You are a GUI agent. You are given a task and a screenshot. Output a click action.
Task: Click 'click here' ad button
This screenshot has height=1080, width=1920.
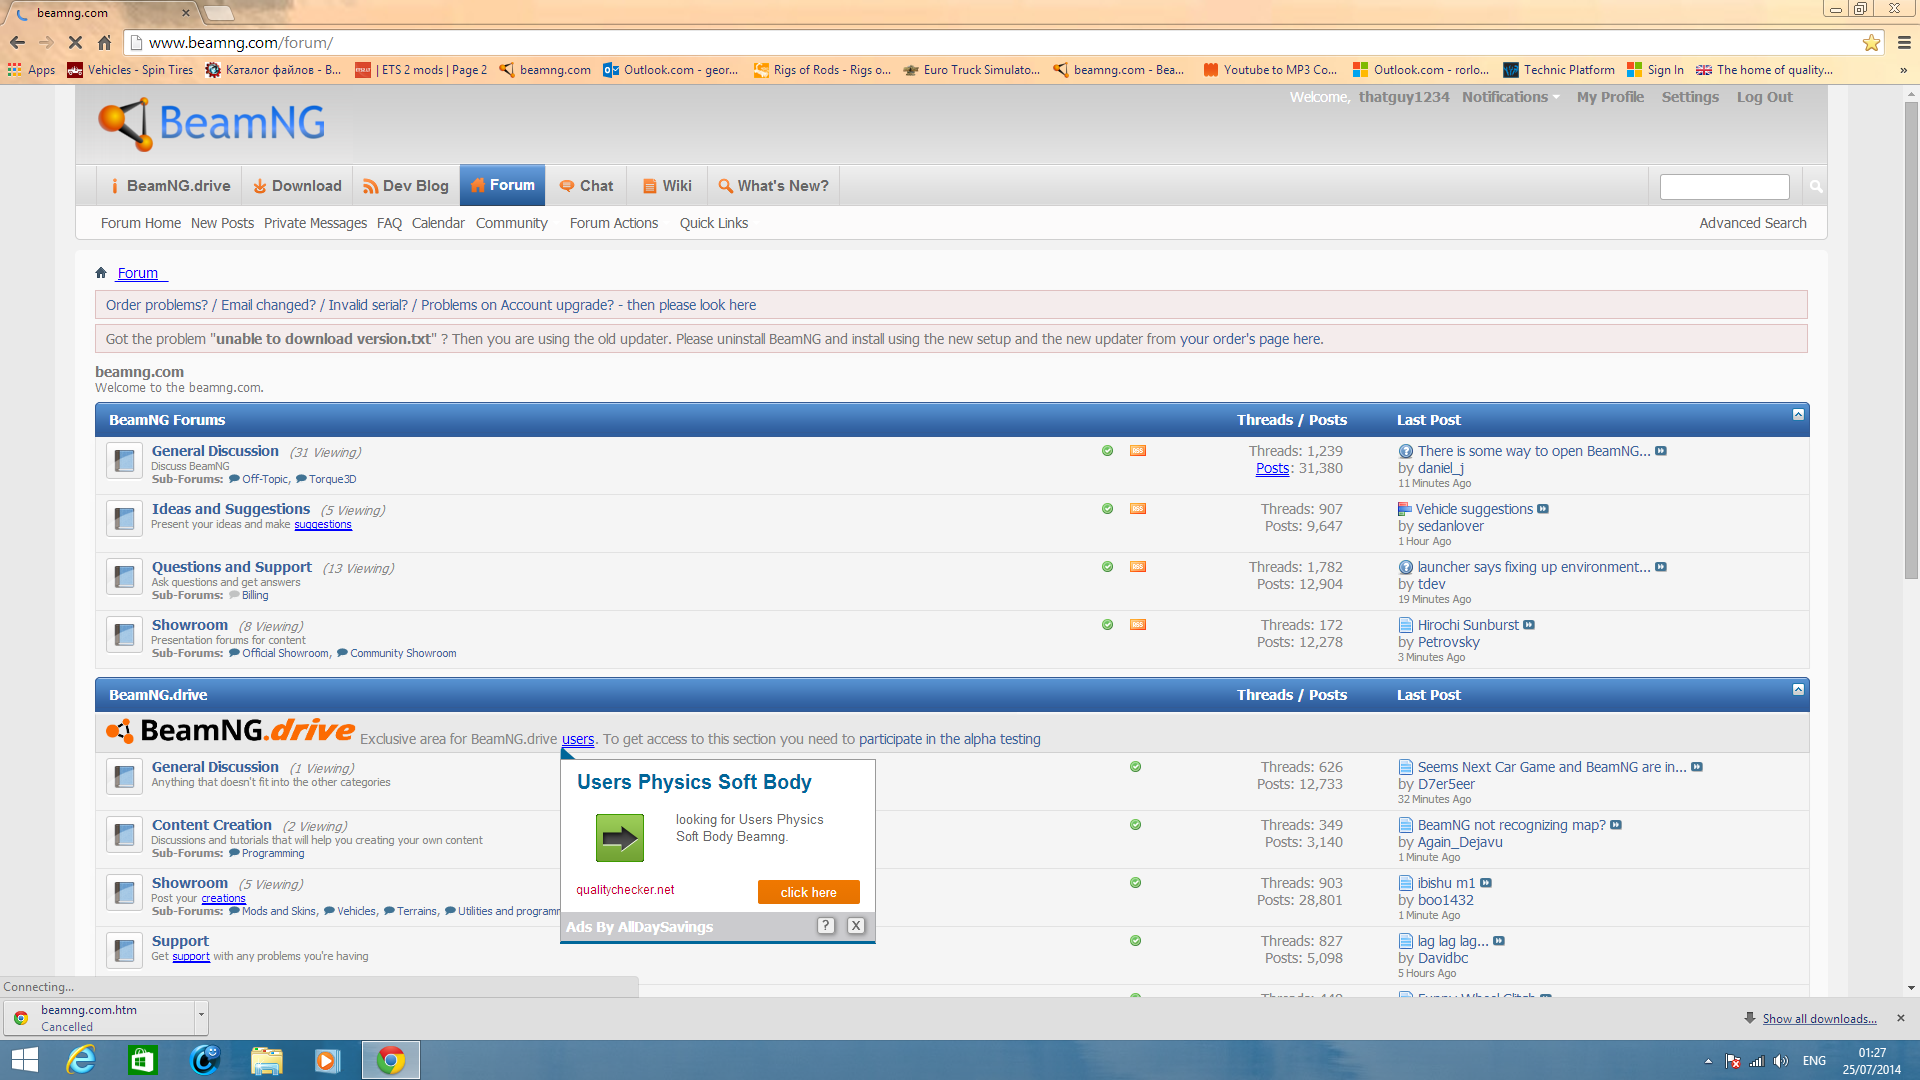pyautogui.click(x=809, y=892)
